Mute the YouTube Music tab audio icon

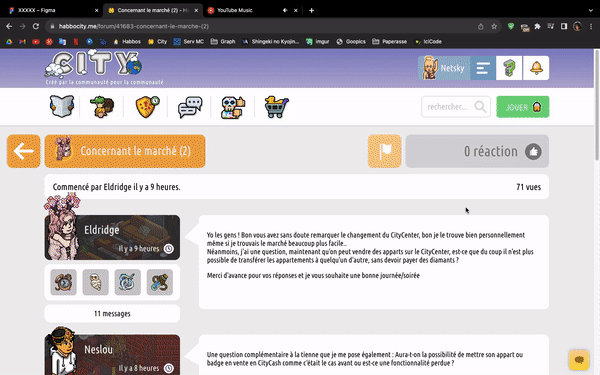285,10
